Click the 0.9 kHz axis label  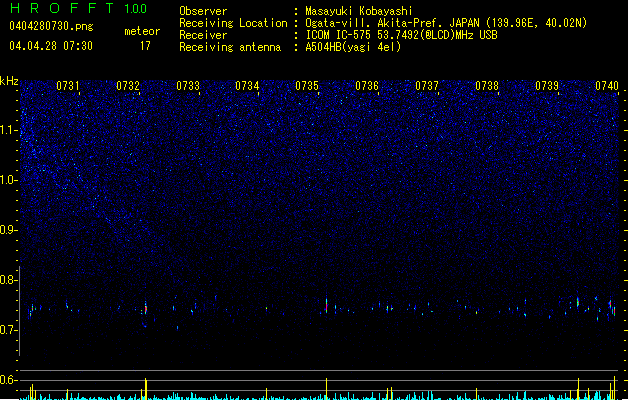click(9, 230)
